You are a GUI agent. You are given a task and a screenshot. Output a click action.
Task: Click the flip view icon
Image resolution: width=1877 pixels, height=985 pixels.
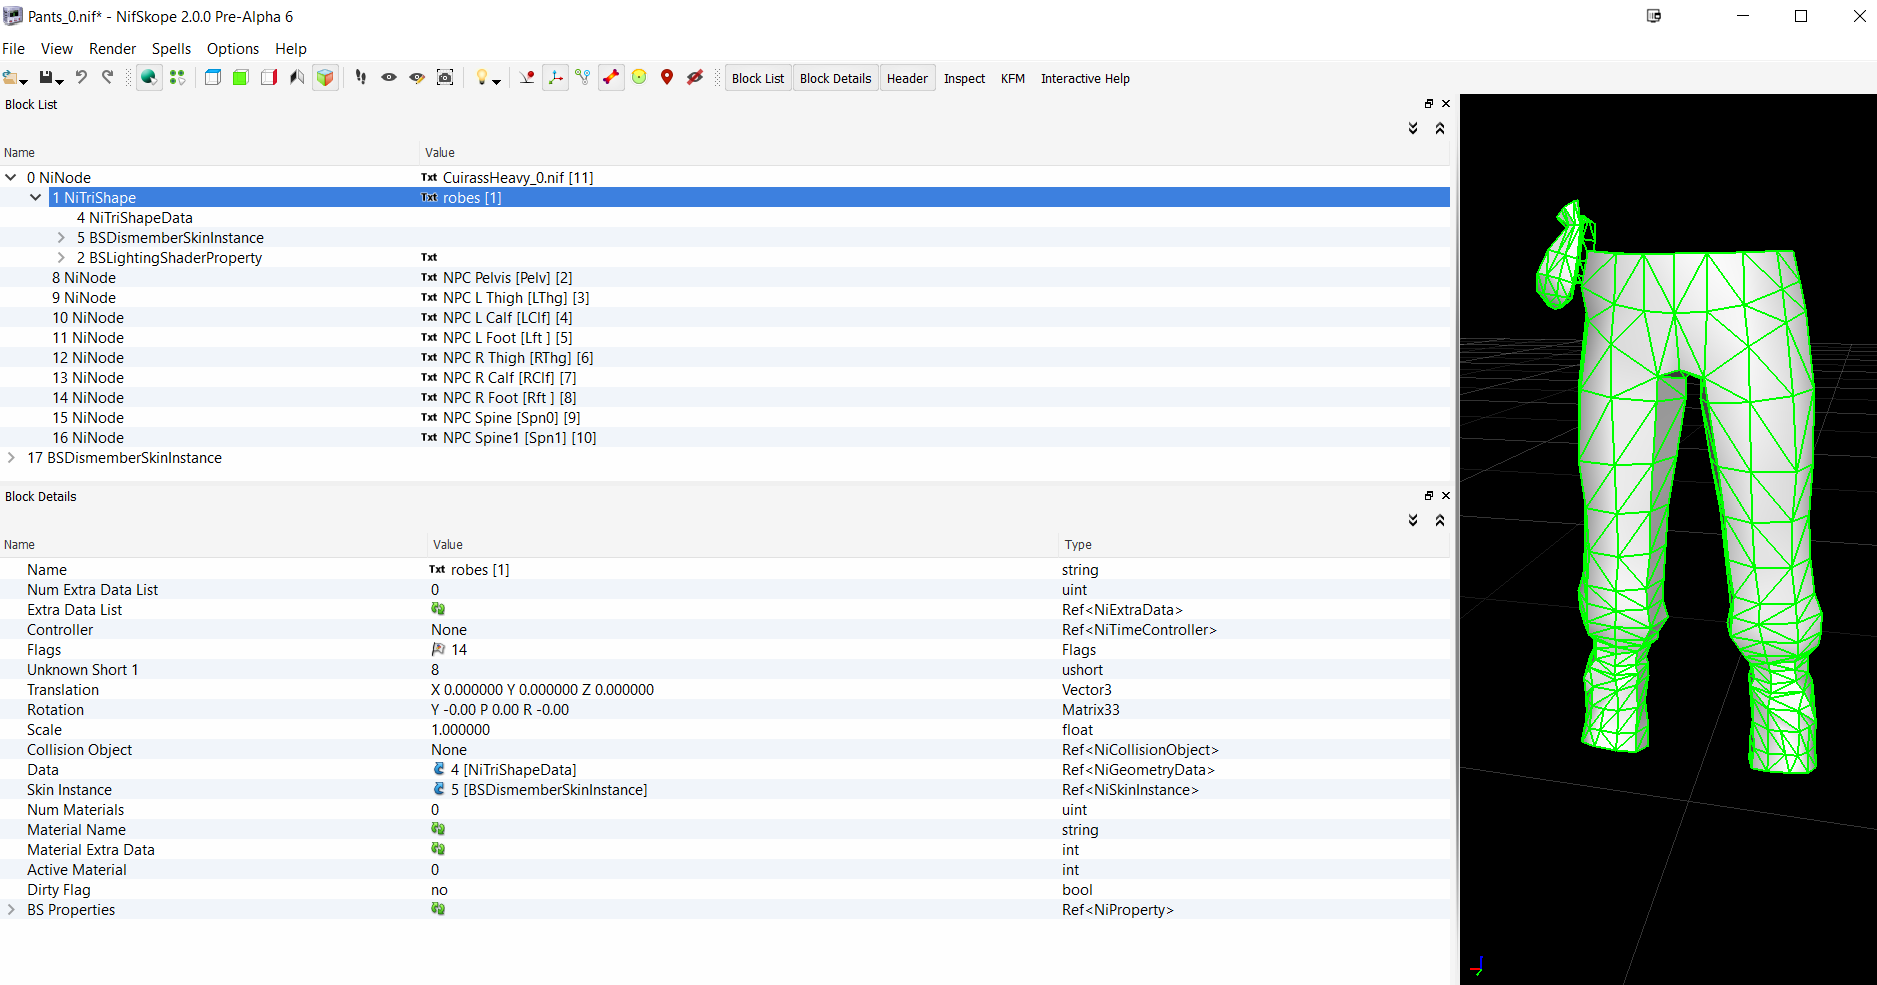coord(297,78)
